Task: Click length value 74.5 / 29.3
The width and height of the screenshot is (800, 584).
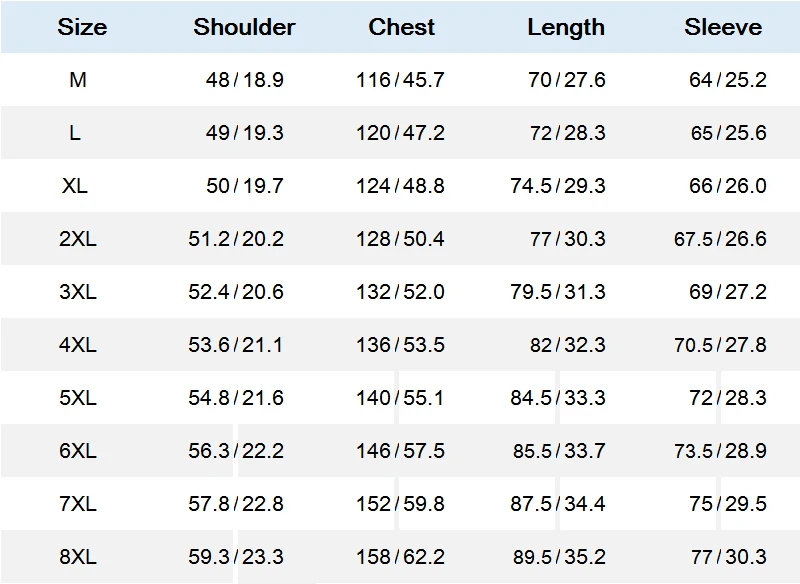Action: click(558, 186)
